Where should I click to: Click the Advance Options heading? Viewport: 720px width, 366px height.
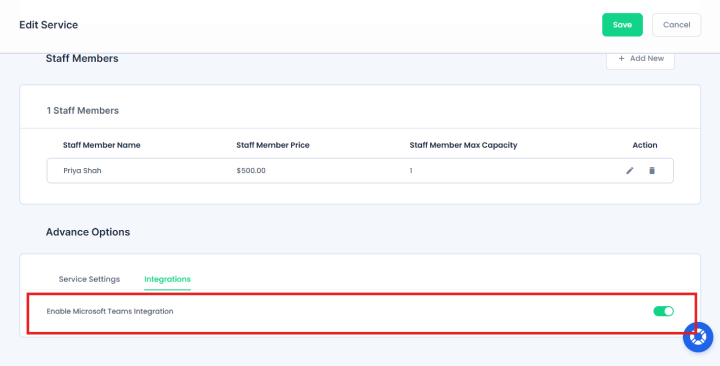[x=88, y=232]
